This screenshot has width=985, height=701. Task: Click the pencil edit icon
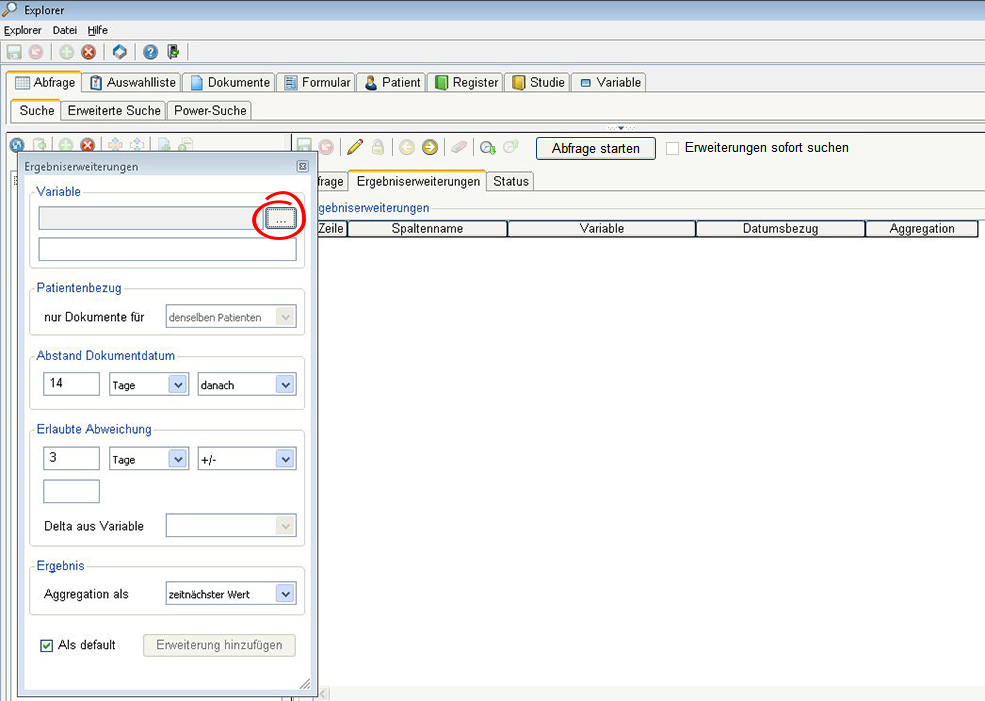point(355,148)
